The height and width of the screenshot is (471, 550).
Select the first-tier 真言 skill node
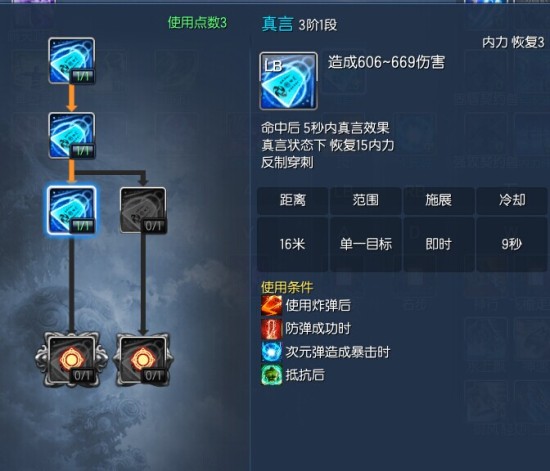pyautogui.click(x=72, y=61)
